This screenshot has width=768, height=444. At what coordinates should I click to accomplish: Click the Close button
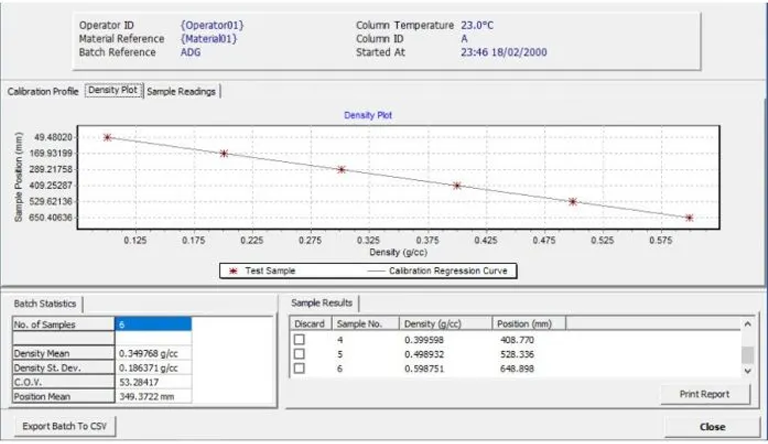[712, 426]
